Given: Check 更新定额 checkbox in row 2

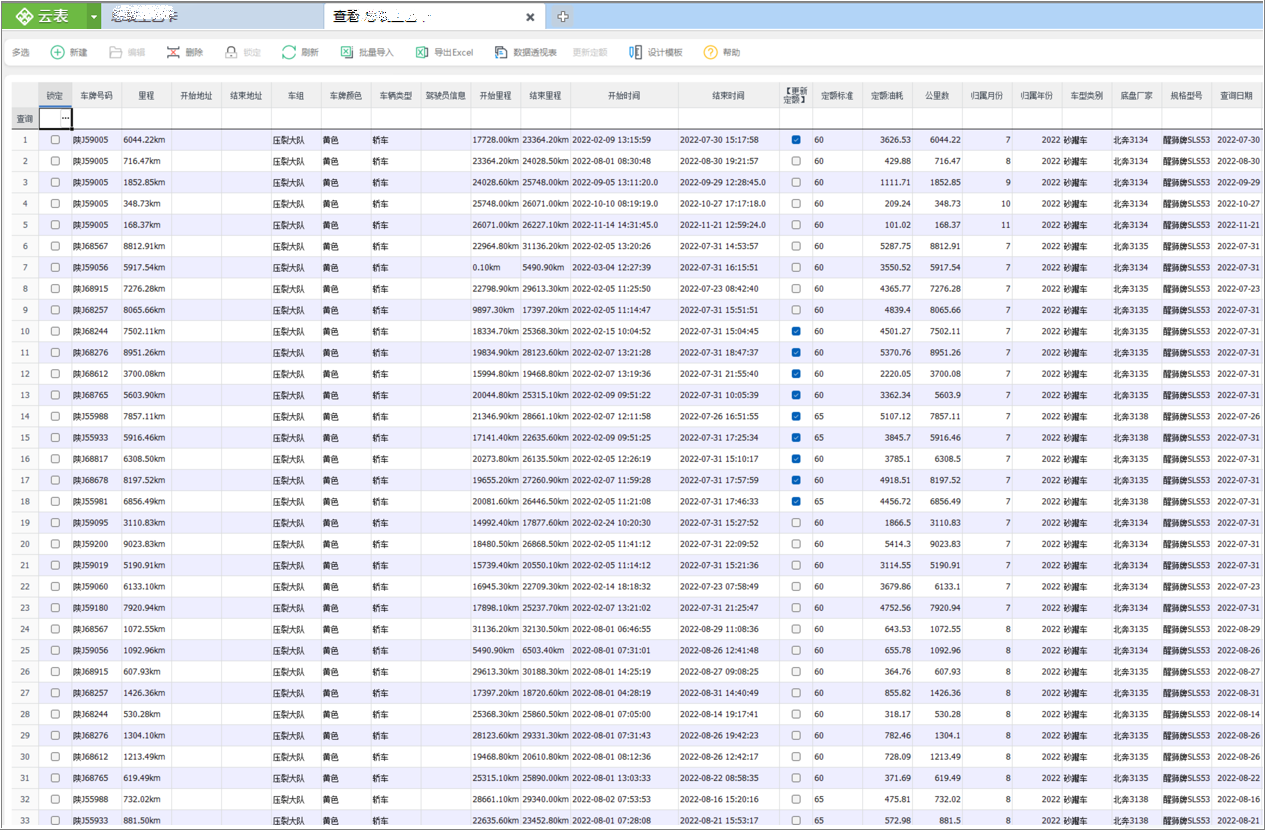Looking at the screenshot, I should pyautogui.click(x=796, y=161).
